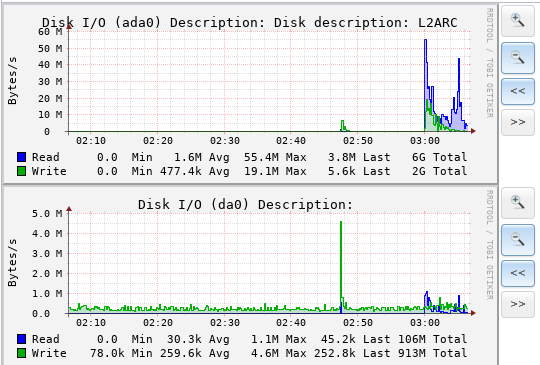Click the '259.6k Avg' write value for da0
The height and width of the screenshot is (365, 540).
click(x=195, y=353)
